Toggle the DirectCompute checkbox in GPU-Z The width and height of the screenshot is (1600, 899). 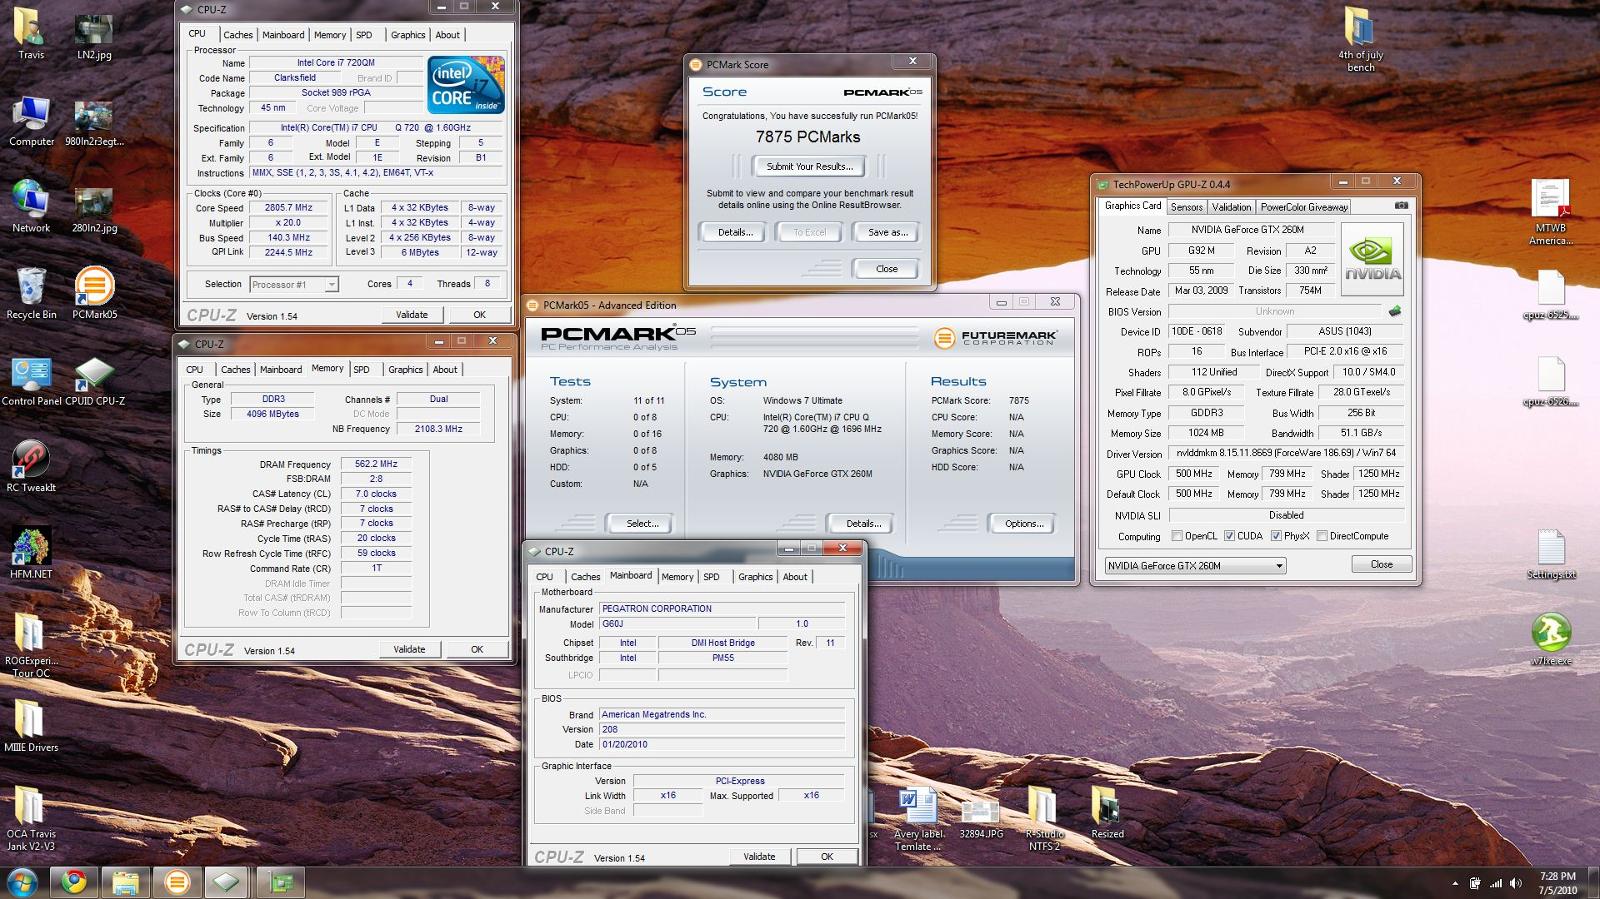[x=1322, y=536]
